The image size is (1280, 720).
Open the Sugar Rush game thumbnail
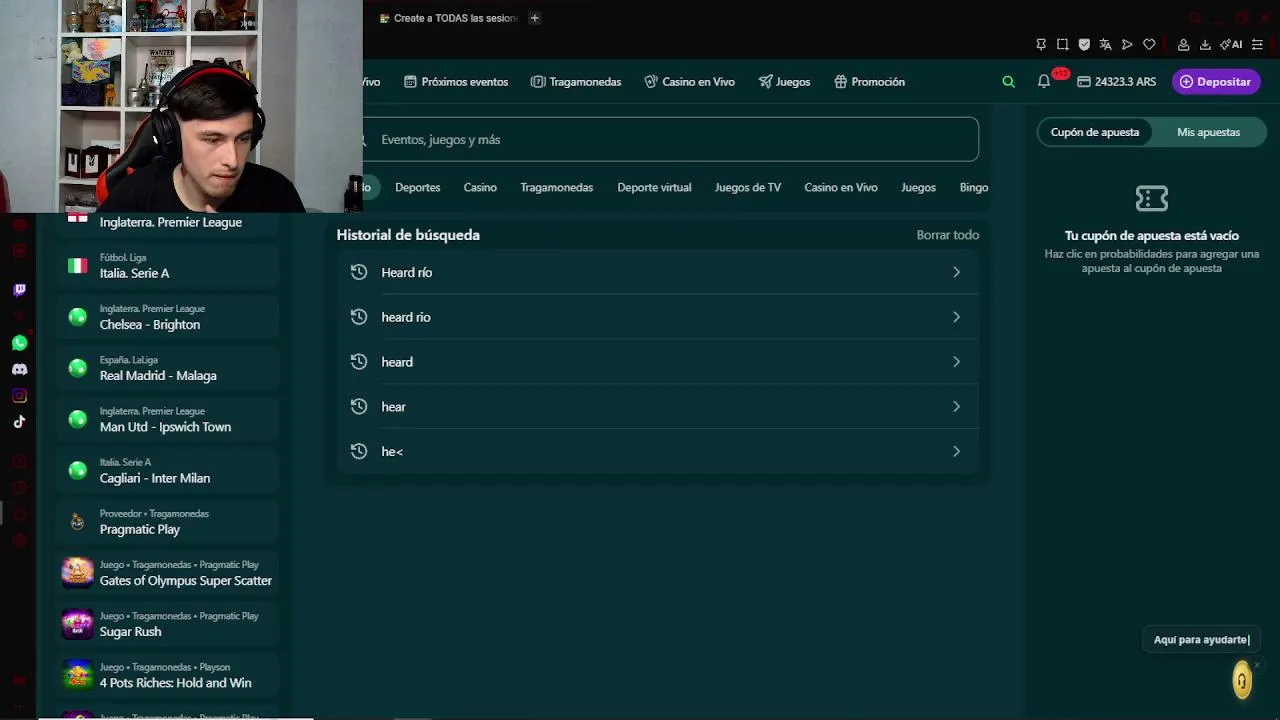tap(77, 624)
